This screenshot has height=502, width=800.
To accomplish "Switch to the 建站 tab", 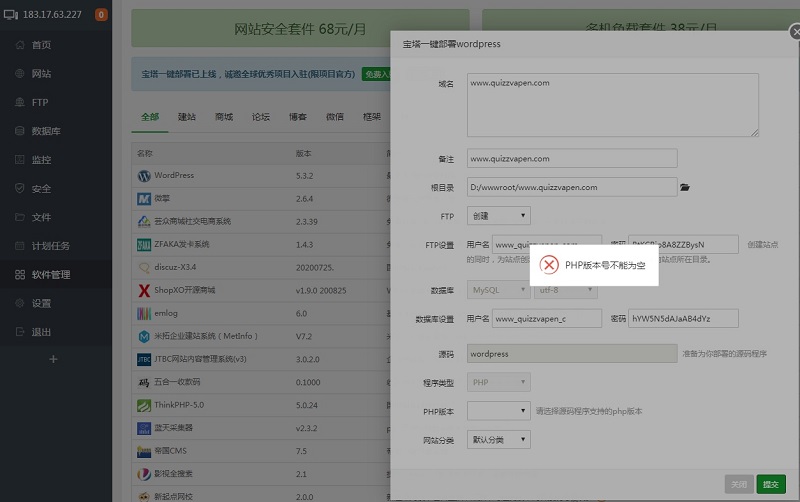I will coord(187,117).
